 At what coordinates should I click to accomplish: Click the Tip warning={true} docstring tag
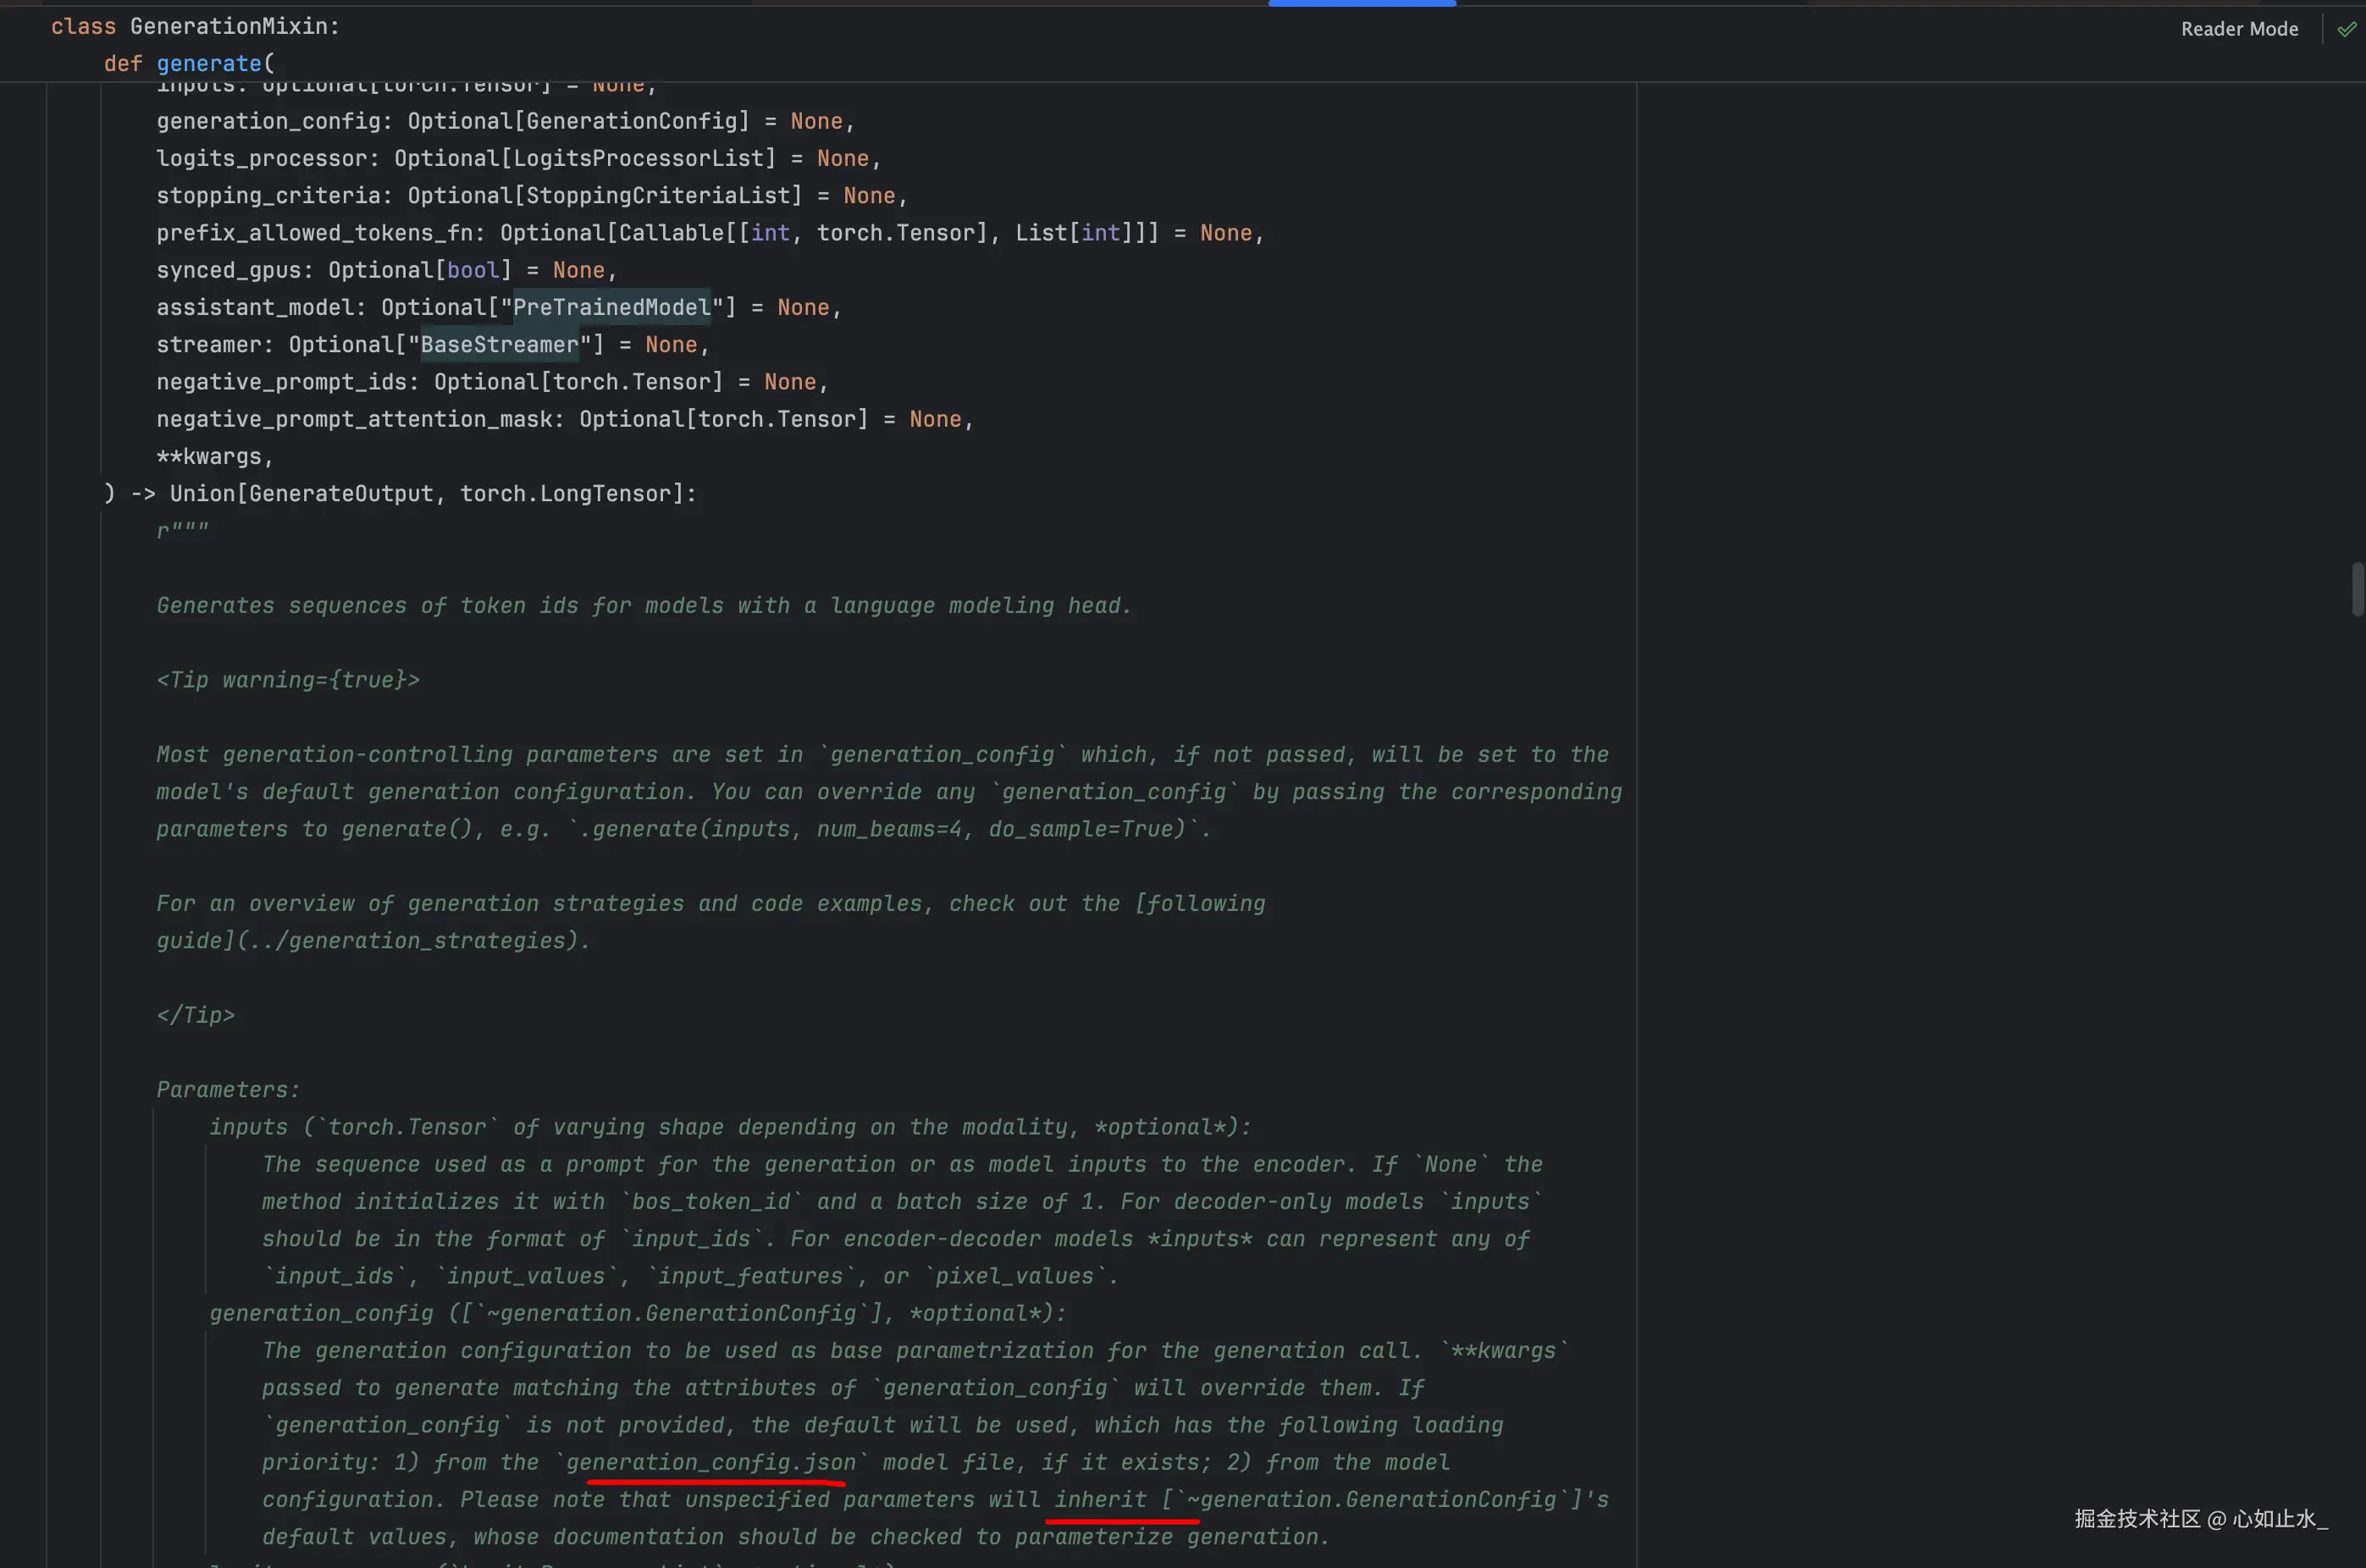[x=288, y=680]
